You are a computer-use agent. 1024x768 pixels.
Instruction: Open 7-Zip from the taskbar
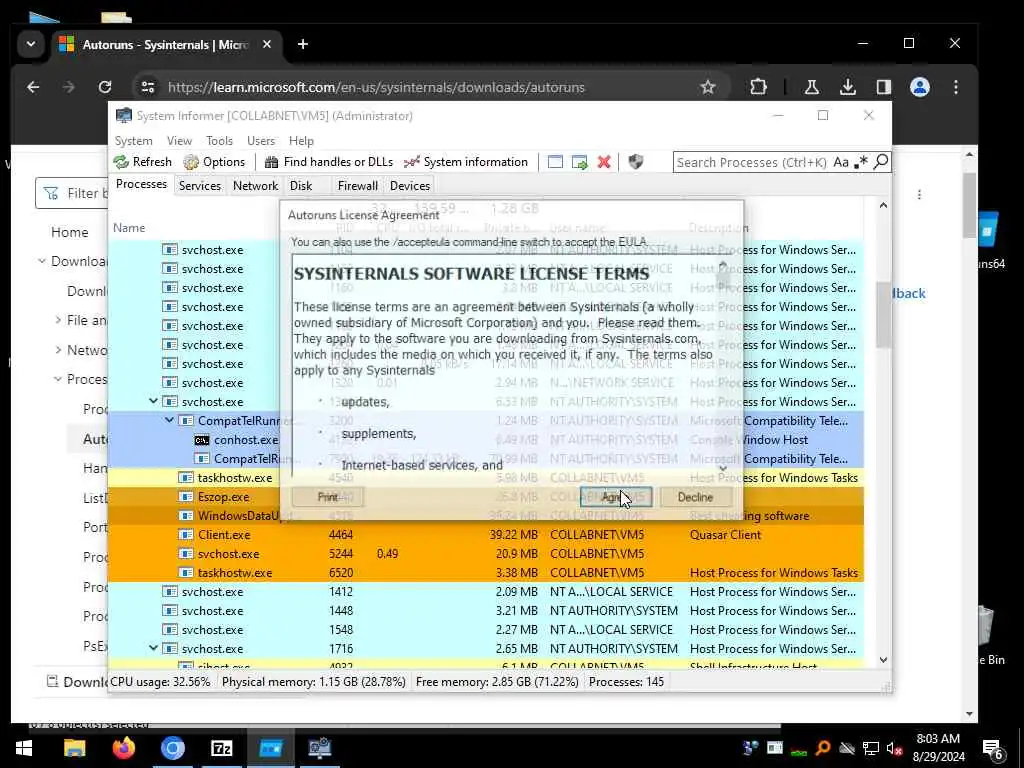pos(221,748)
